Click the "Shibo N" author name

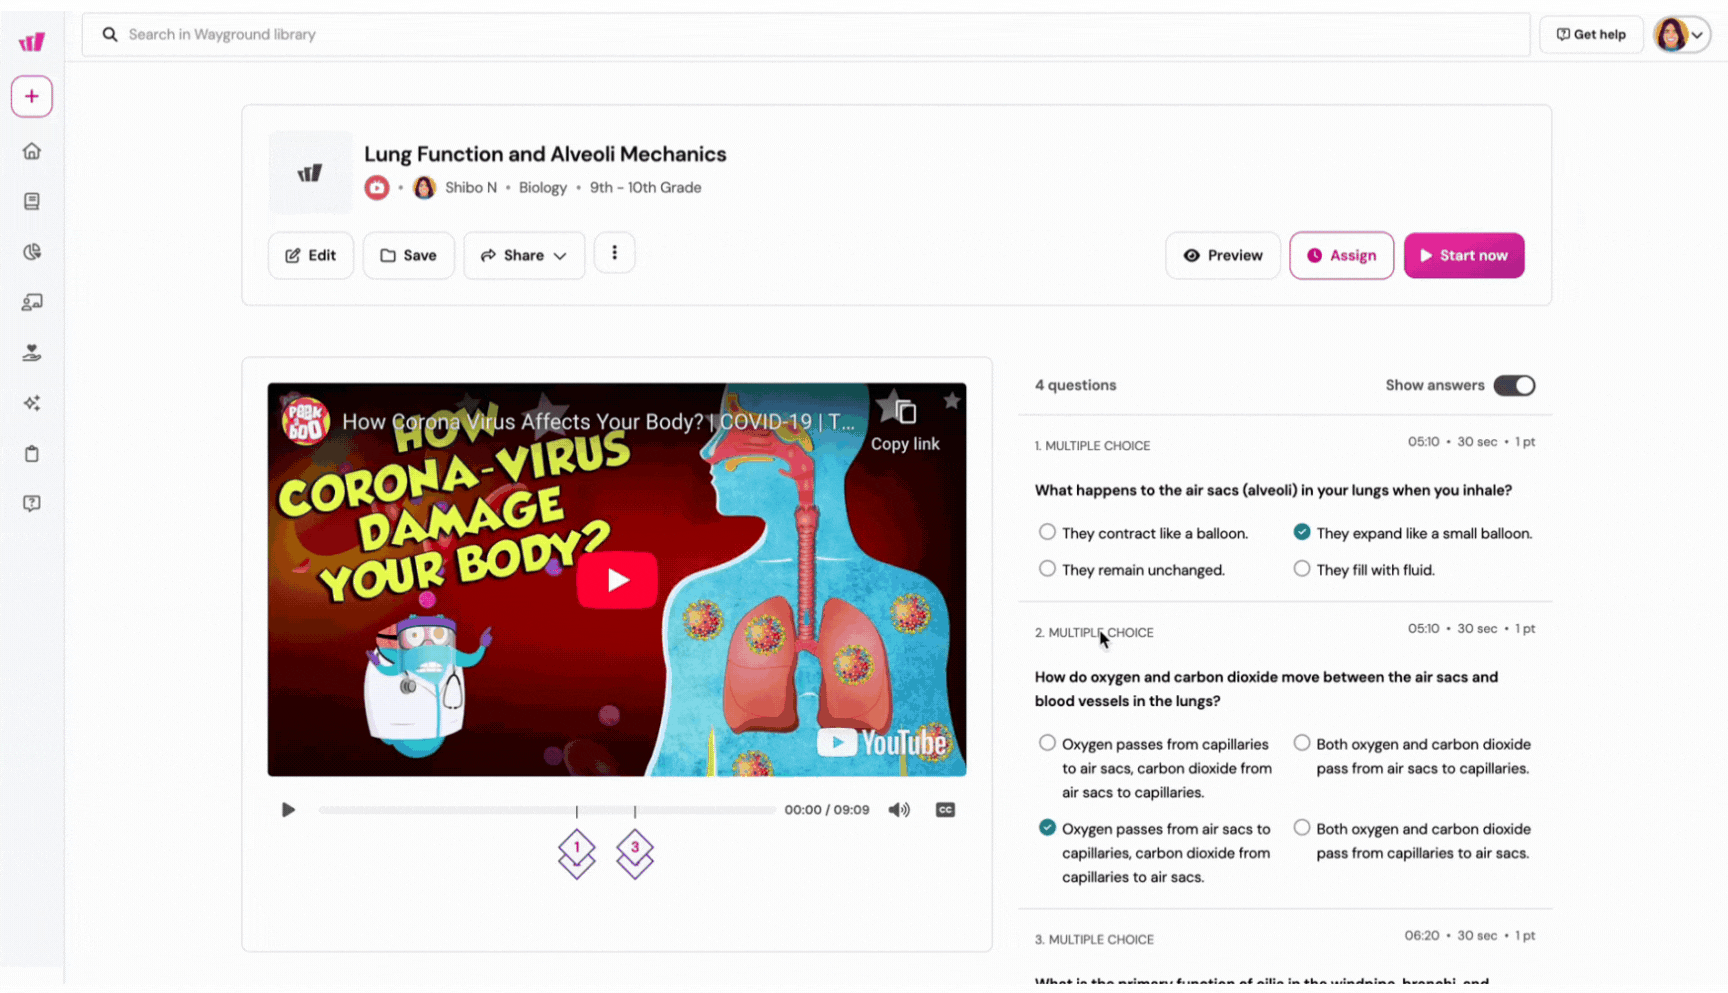coord(470,188)
